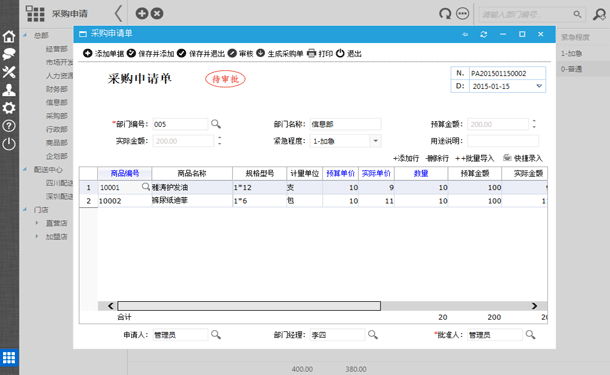Click the top bar plus circle icon
610x375 pixels.
[142, 14]
